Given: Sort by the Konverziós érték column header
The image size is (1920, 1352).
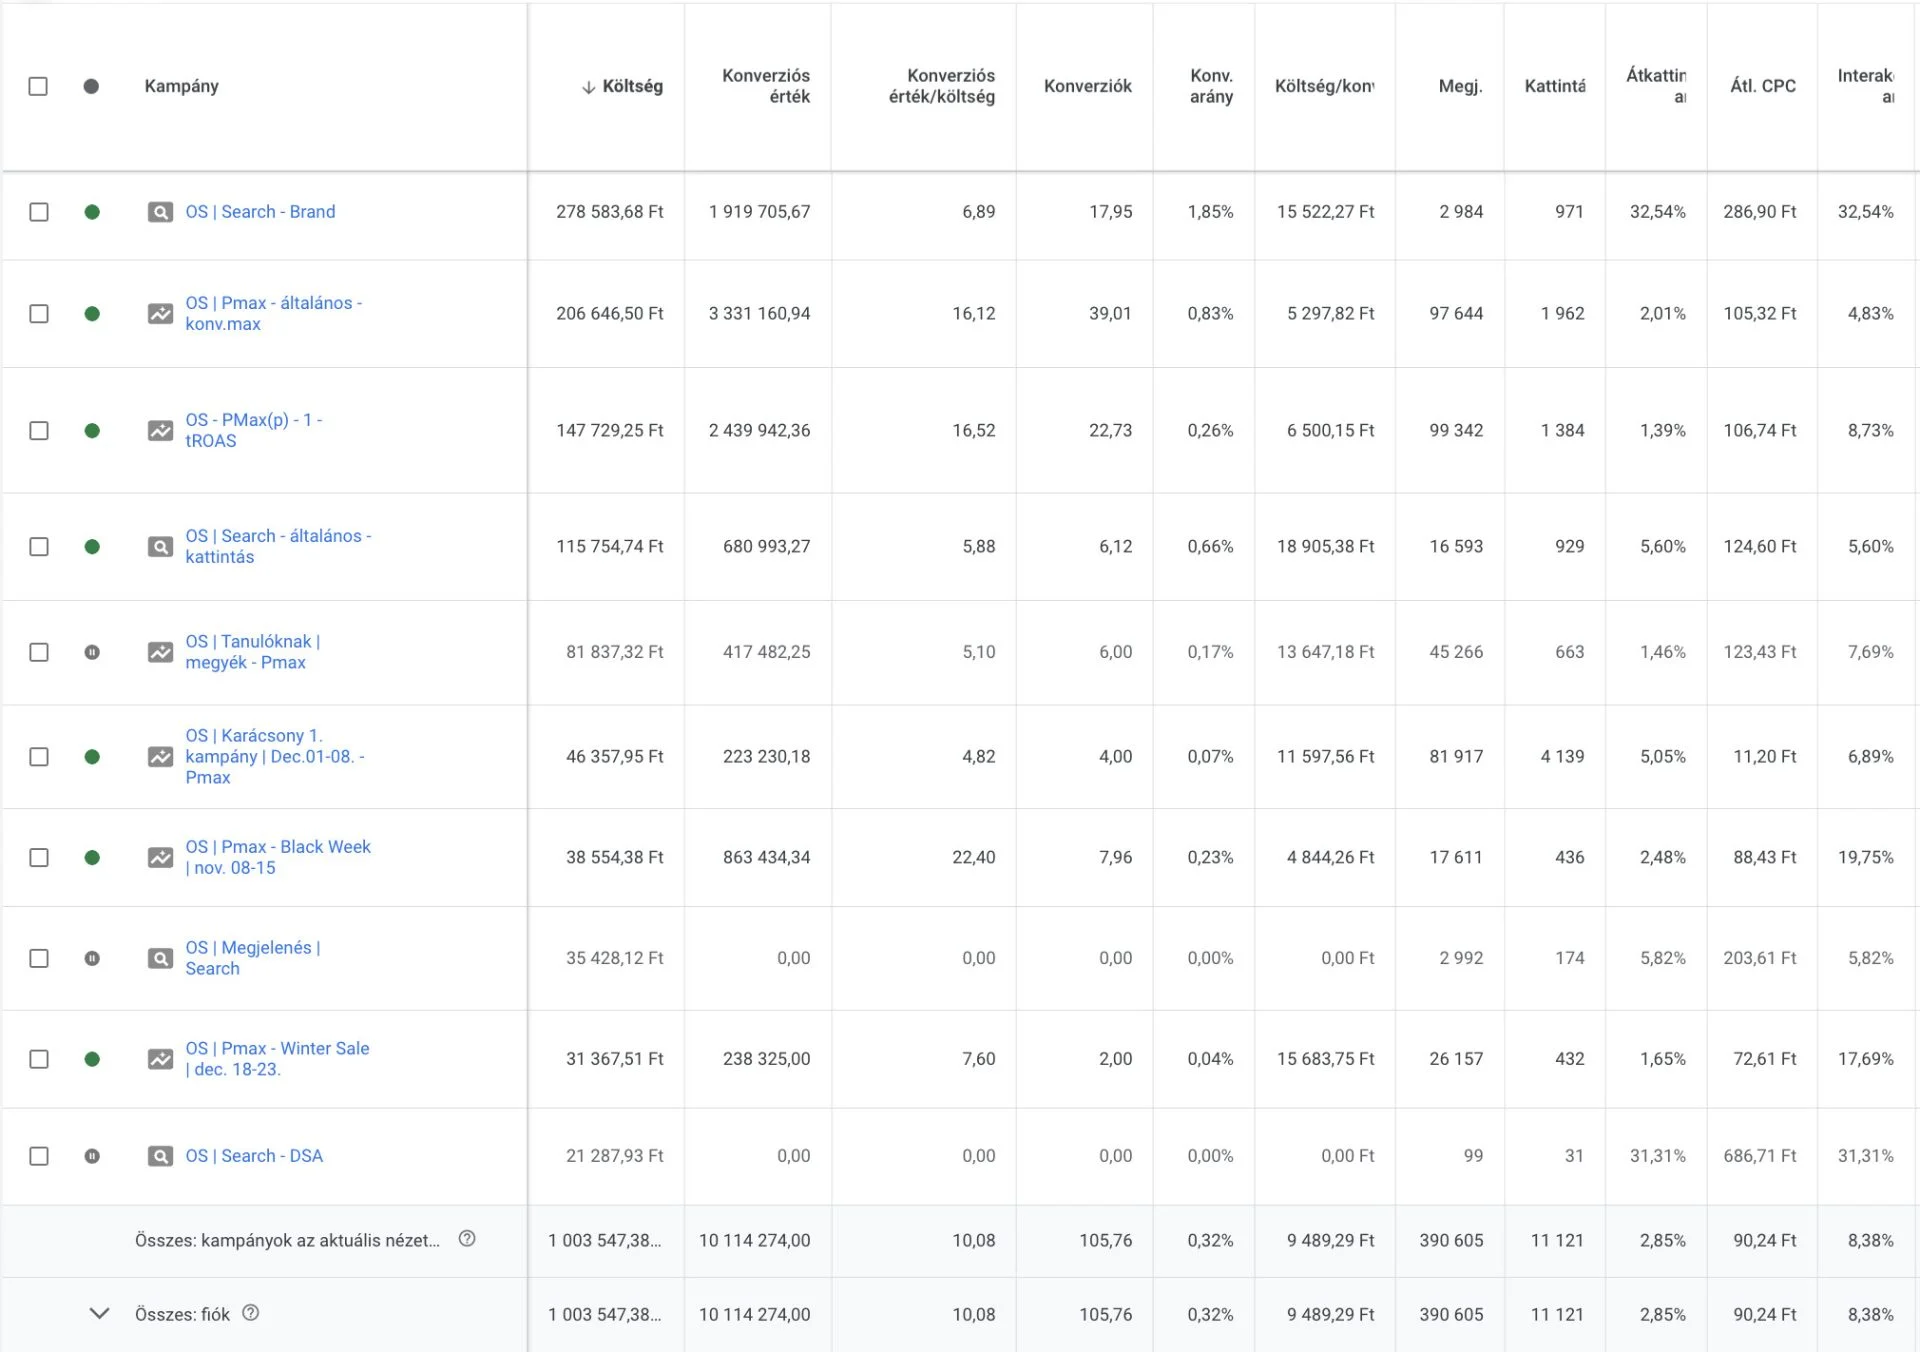Looking at the screenshot, I should 766,86.
